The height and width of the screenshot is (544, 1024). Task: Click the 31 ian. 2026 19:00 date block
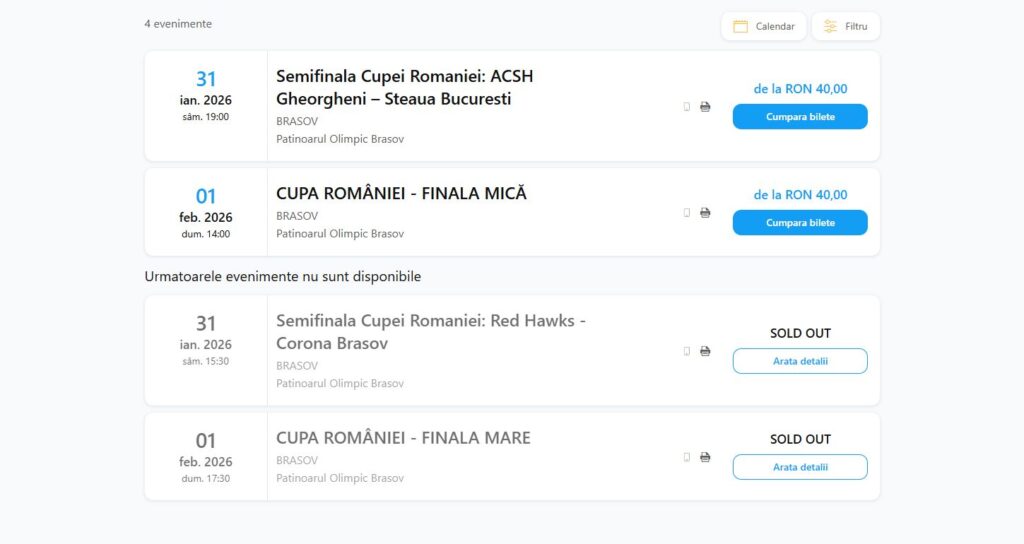[x=206, y=96]
